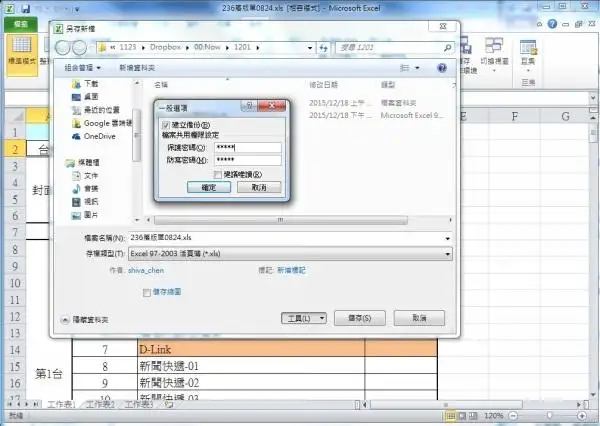Open the Organize dropdown menu
Screen dimensions: 600x426
[82, 68]
